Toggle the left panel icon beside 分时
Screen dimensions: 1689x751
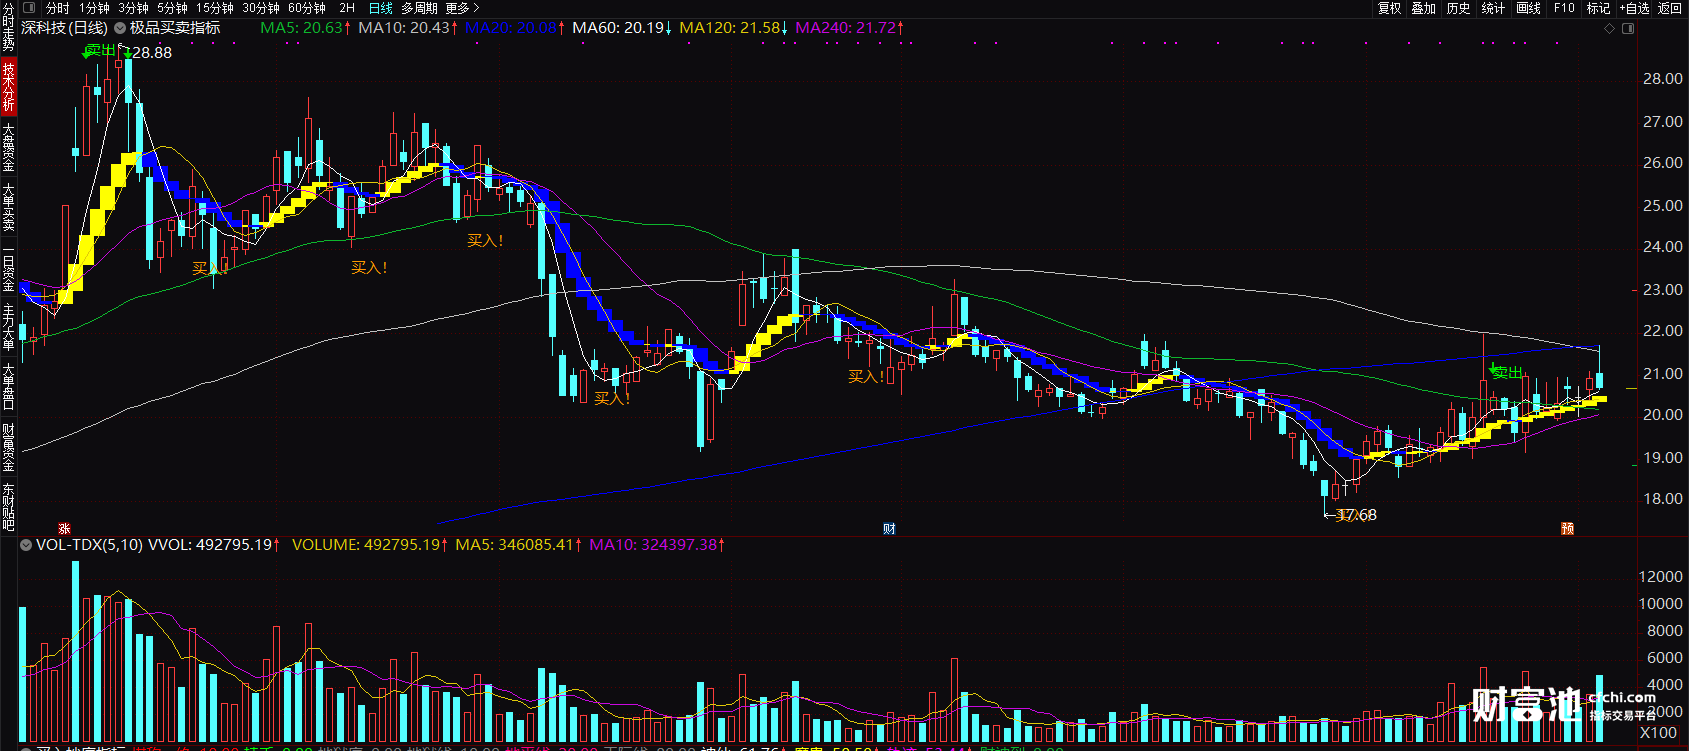29,8
